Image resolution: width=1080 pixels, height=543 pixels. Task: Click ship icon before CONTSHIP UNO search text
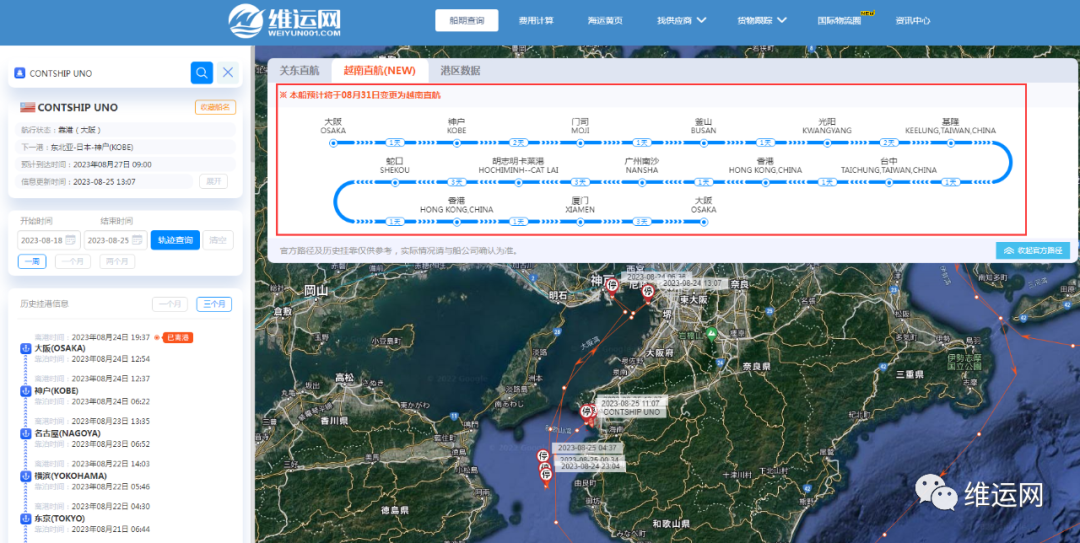coord(19,73)
